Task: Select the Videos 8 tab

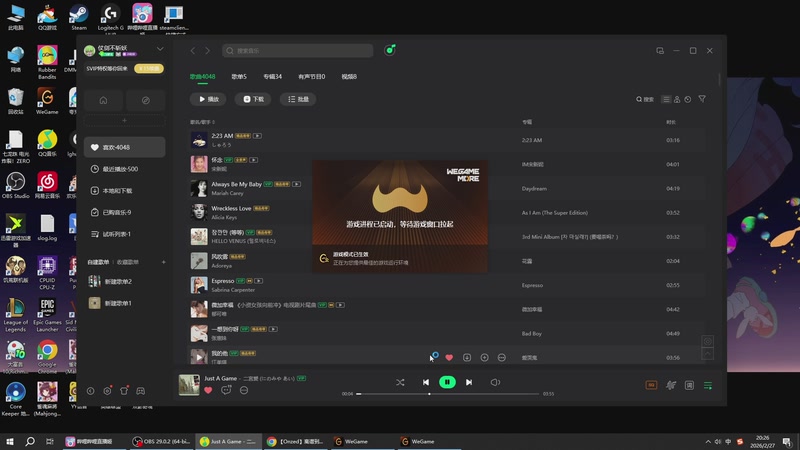Action: pos(349,77)
